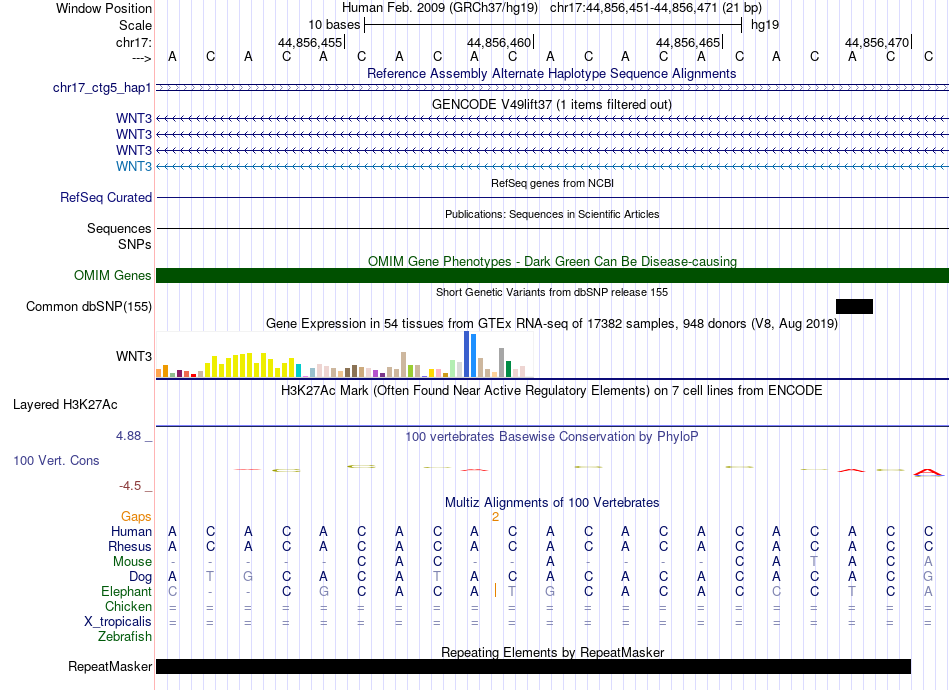The width and height of the screenshot is (950, 690).
Task: Open the H3K27Ac Mark track title
Action: [x=552, y=390]
